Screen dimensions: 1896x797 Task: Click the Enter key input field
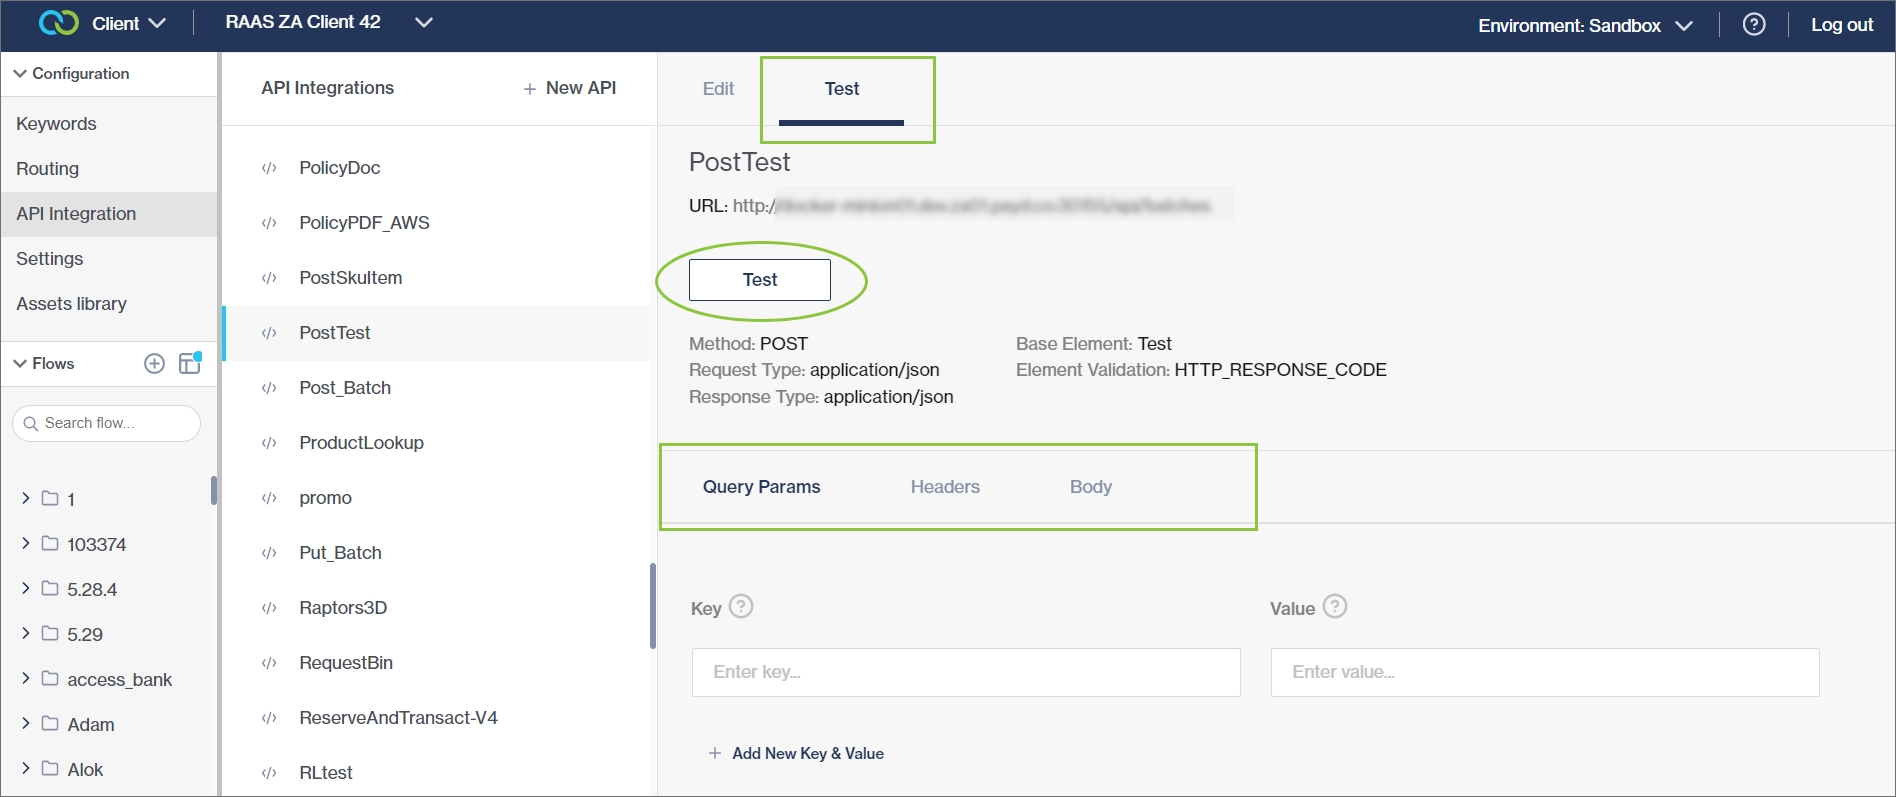pos(965,672)
